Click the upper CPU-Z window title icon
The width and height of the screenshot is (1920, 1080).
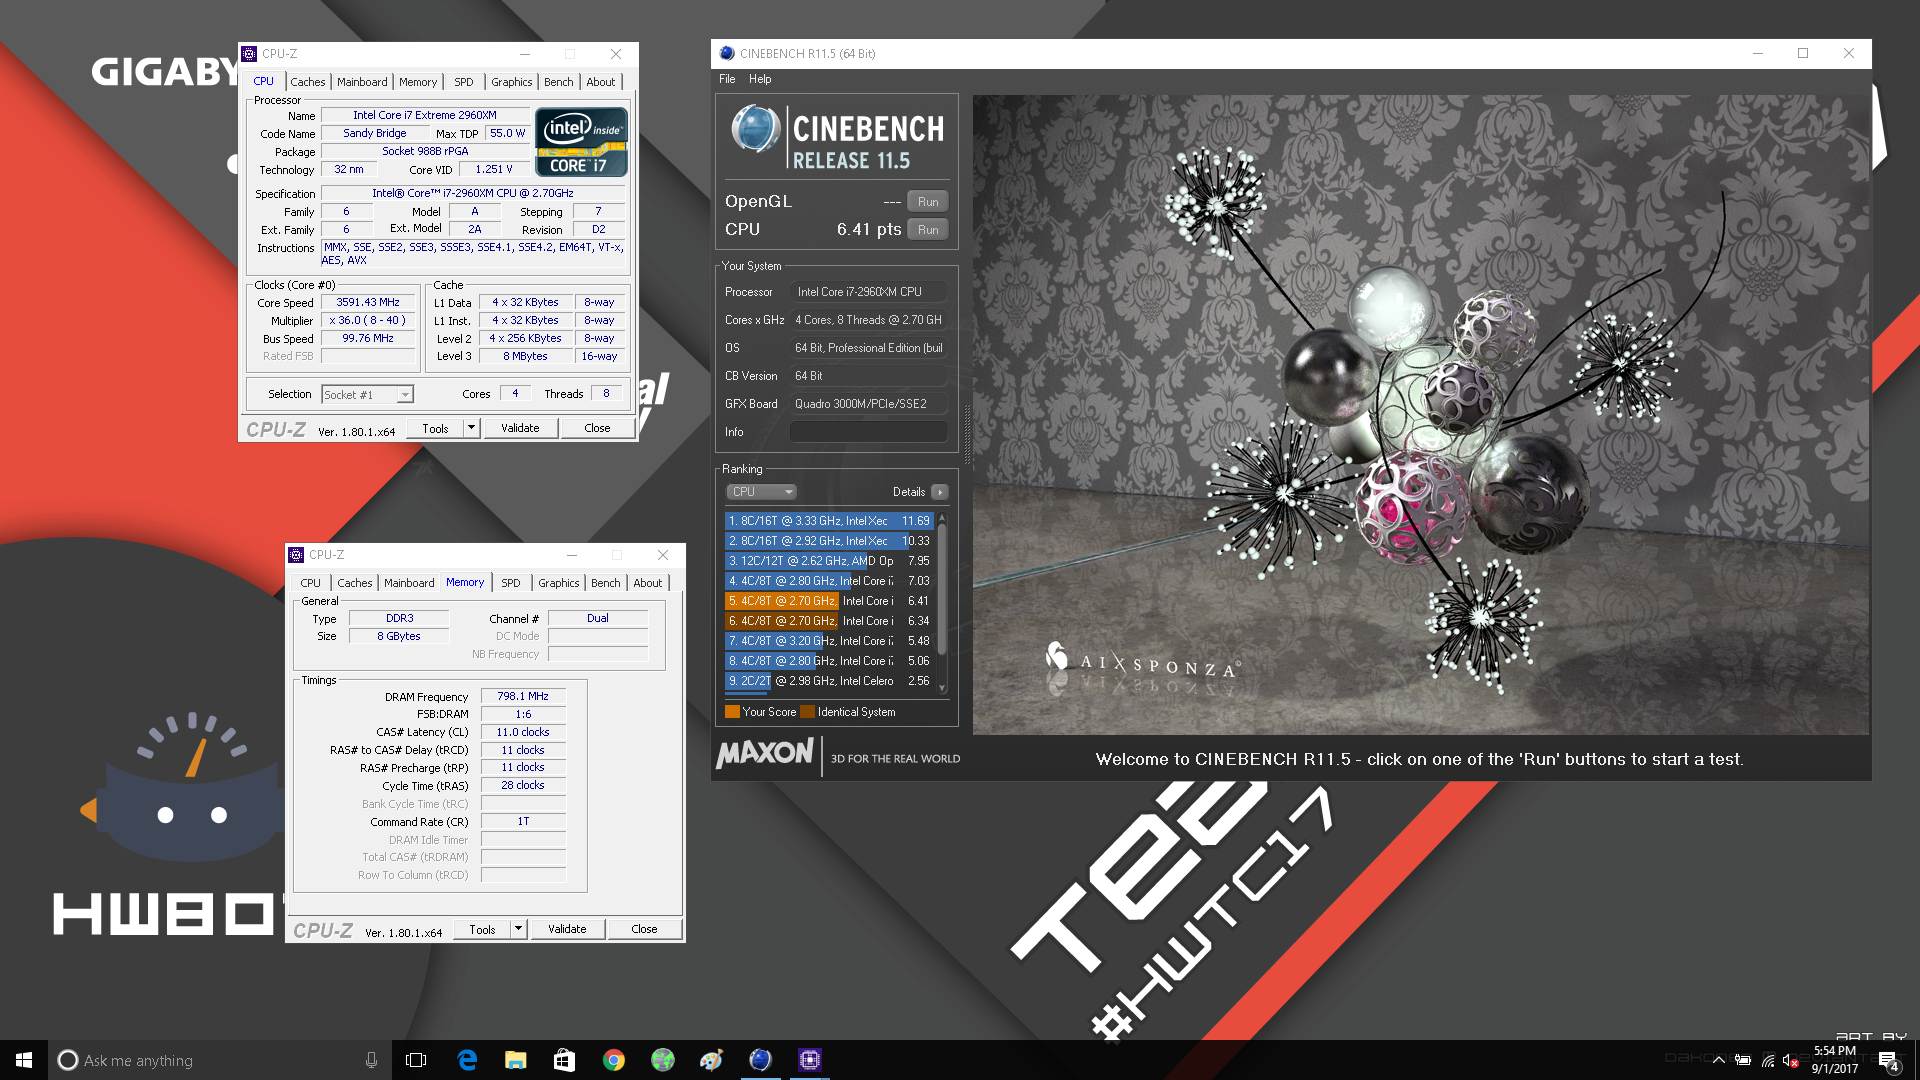point(249,54)
